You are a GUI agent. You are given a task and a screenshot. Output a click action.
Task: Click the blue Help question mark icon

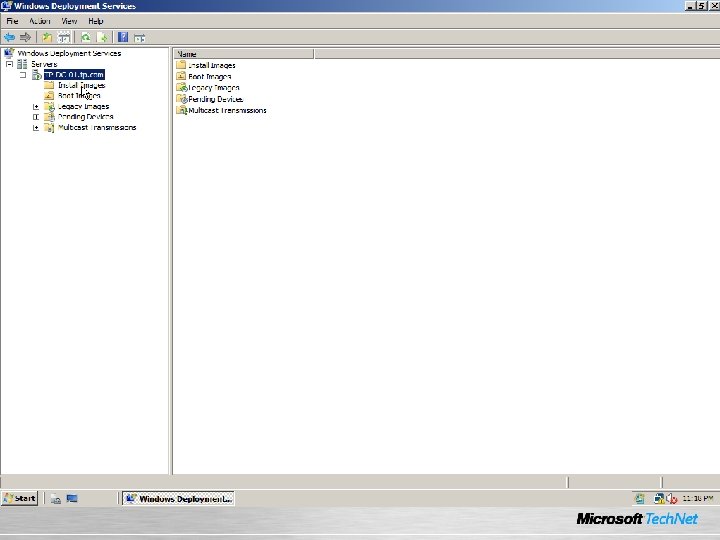tap(123, 38)
